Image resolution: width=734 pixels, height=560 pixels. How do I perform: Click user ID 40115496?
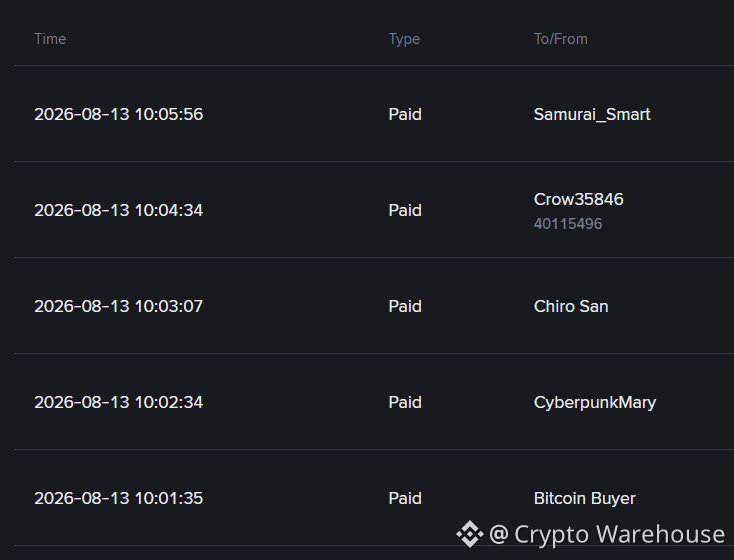coord(568,224)
